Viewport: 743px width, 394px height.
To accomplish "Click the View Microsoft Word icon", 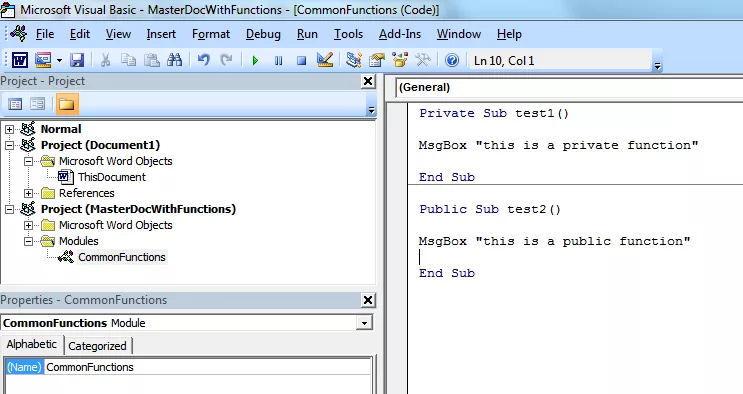I will point(20,60).
